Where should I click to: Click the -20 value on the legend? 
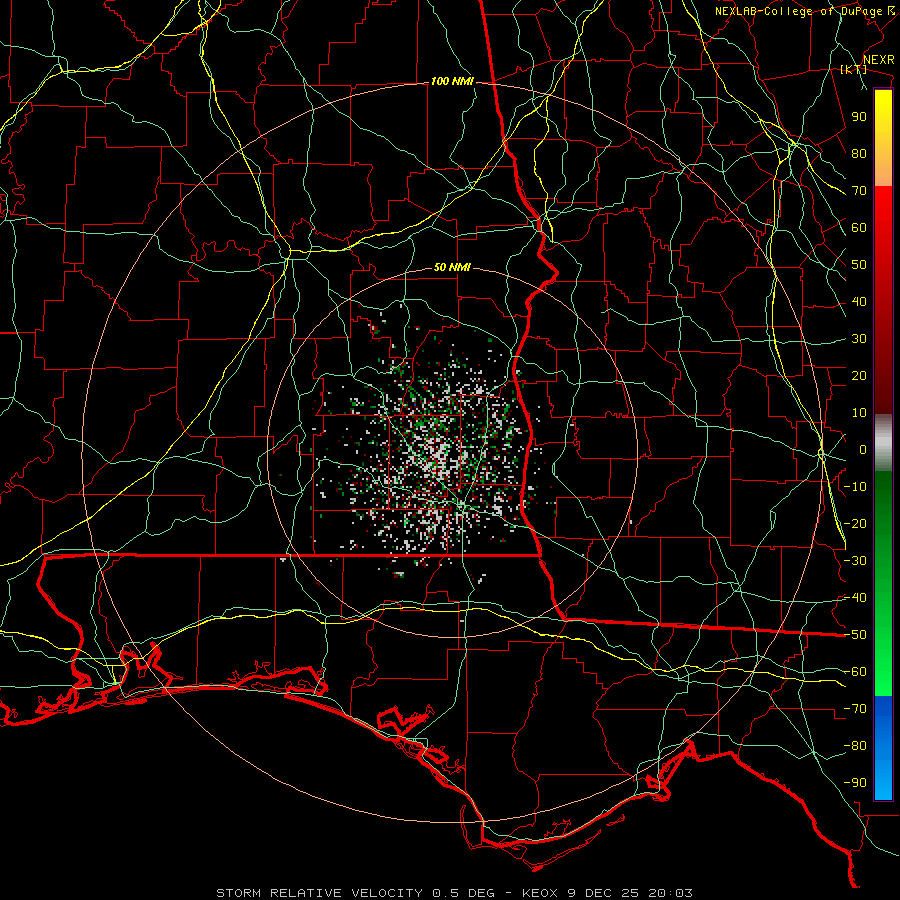[855, 524]
